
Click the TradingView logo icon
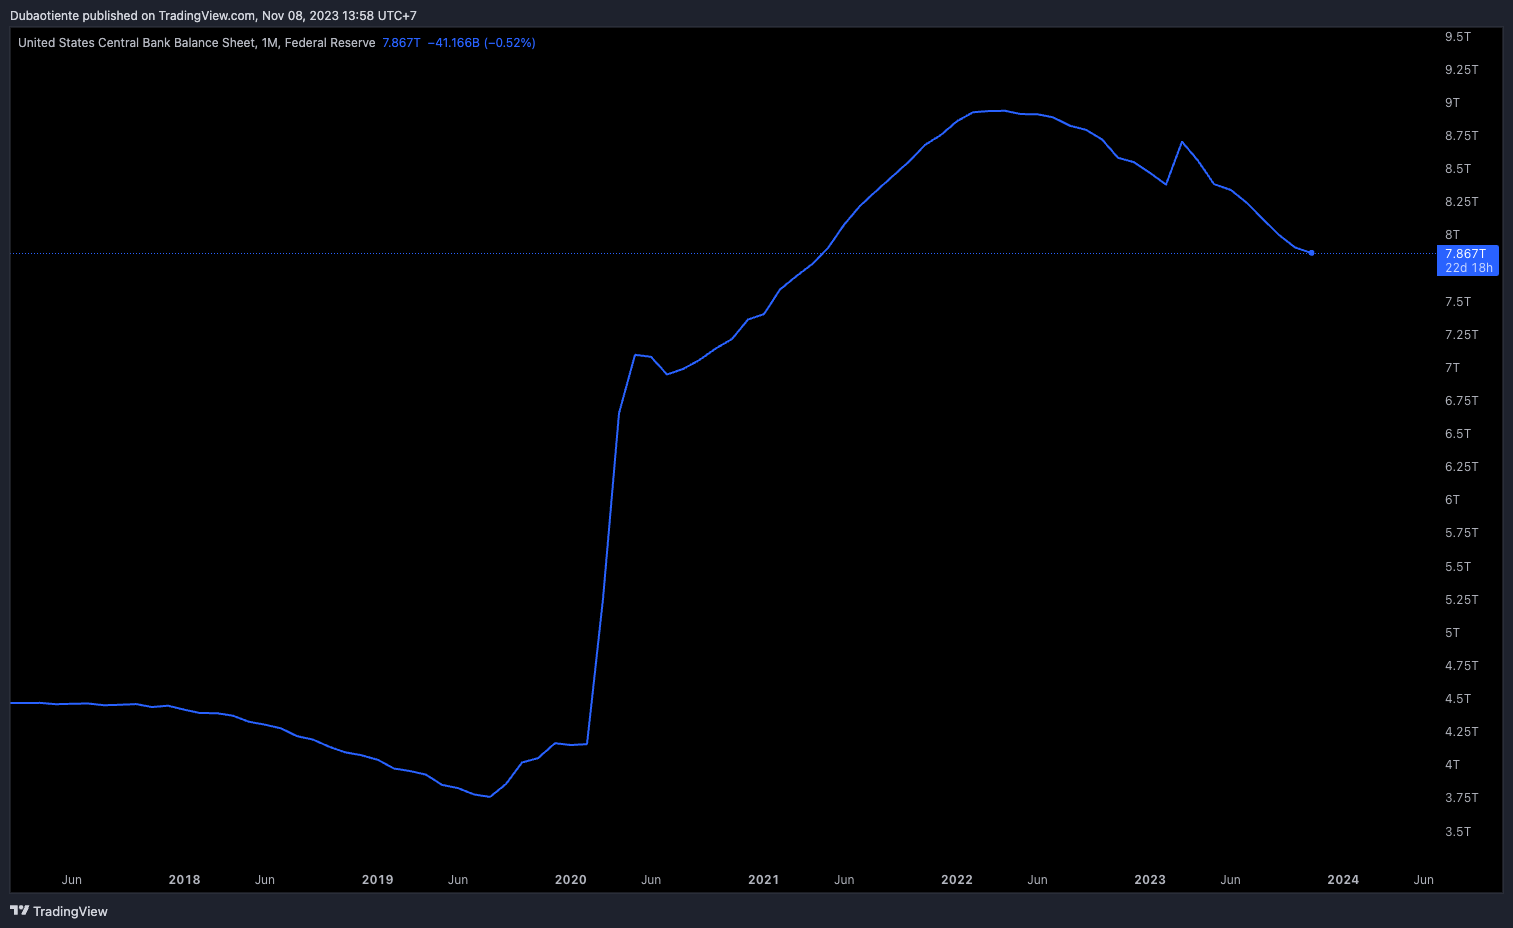(x=19, y=911)
